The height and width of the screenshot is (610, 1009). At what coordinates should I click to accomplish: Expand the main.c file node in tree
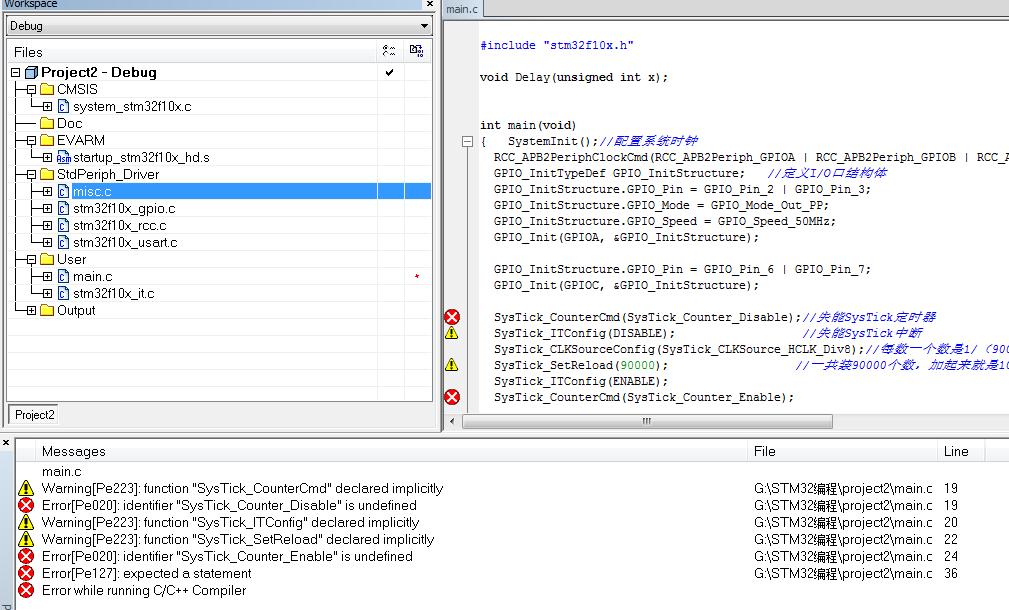pos(48,277)
